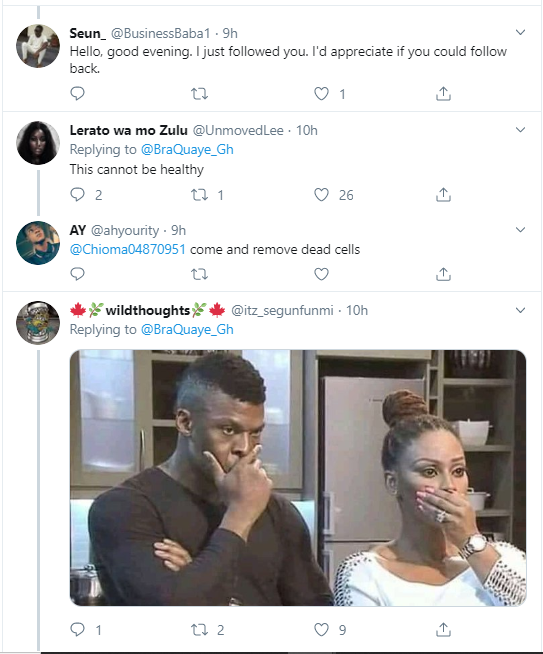Screen dimensions: 543x654
Task: Expand options menu for Seun_'s tweet
Action: point(520,32)
